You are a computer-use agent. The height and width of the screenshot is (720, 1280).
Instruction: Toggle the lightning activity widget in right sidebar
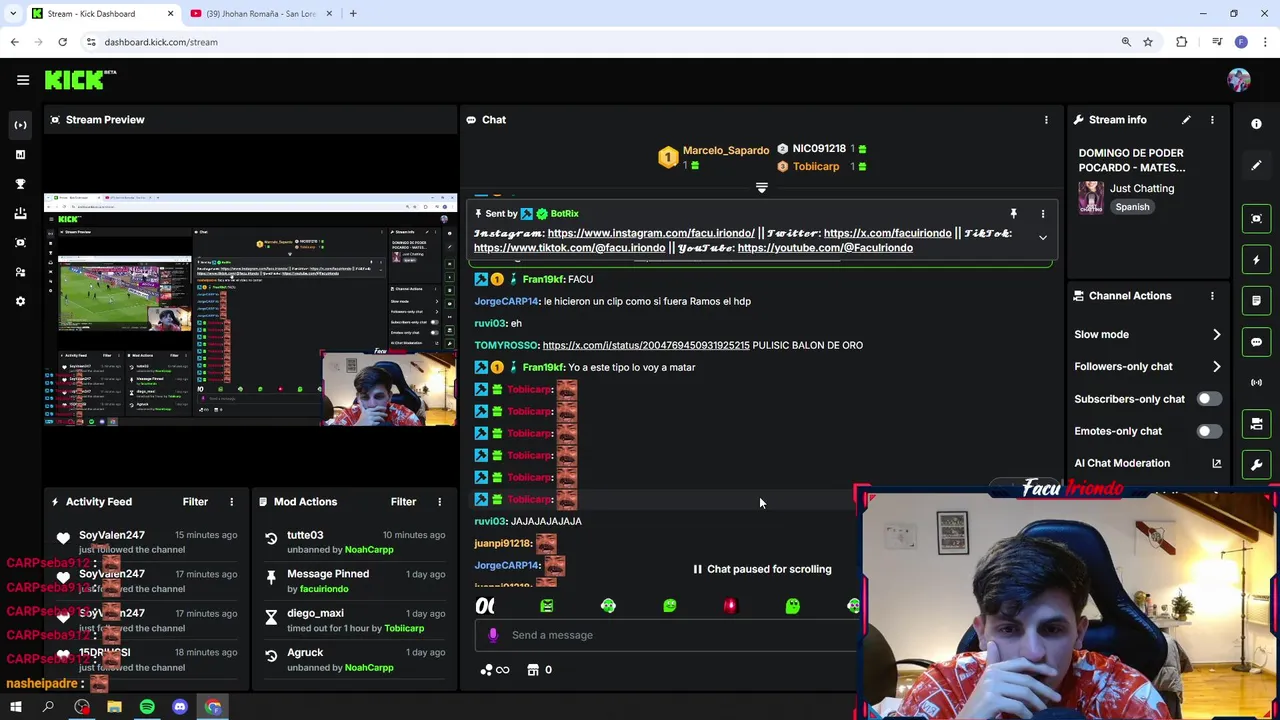pyautogui.click(x=1256, y=260)
